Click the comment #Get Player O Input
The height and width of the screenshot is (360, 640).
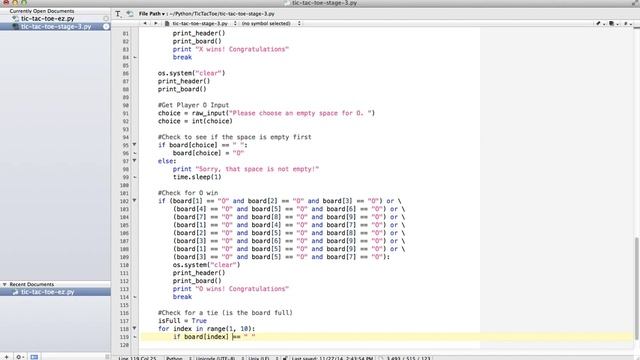(193, 105)
